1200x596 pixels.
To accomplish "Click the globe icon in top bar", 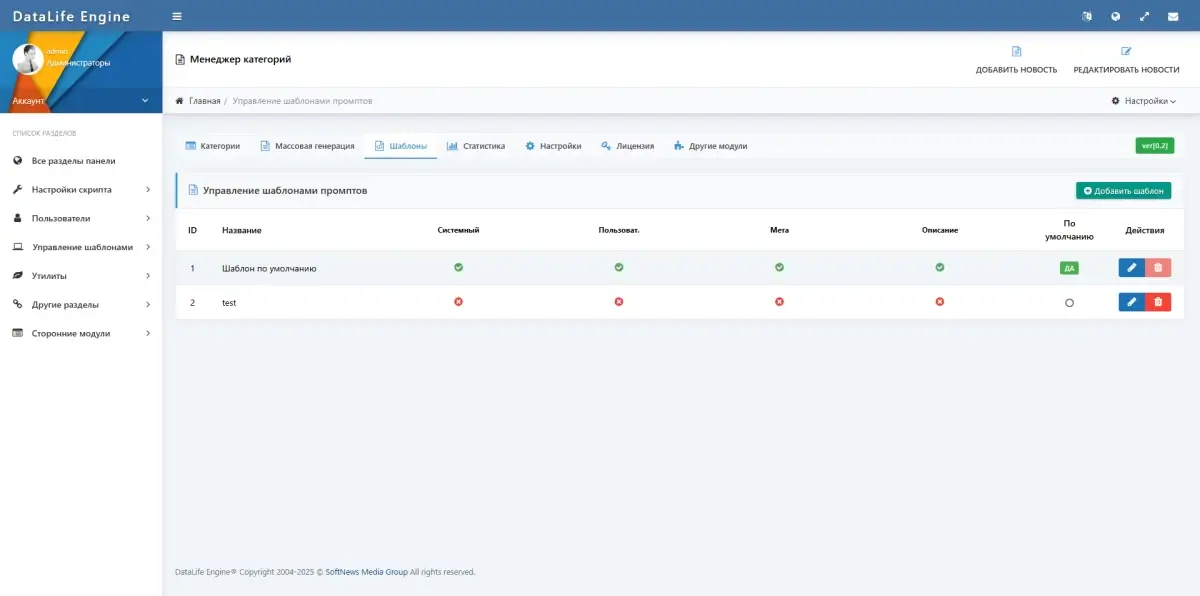I will coord(1116,16).
